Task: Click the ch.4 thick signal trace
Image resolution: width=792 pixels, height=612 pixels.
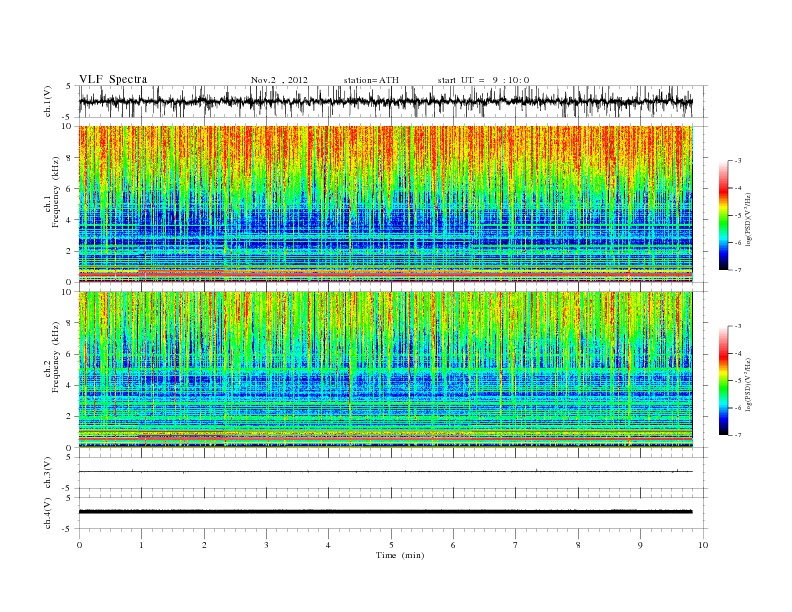Action: coord(386,512)
